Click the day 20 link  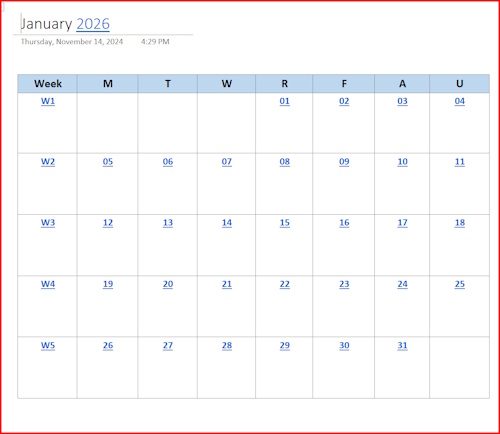click(x=168, y=284)
